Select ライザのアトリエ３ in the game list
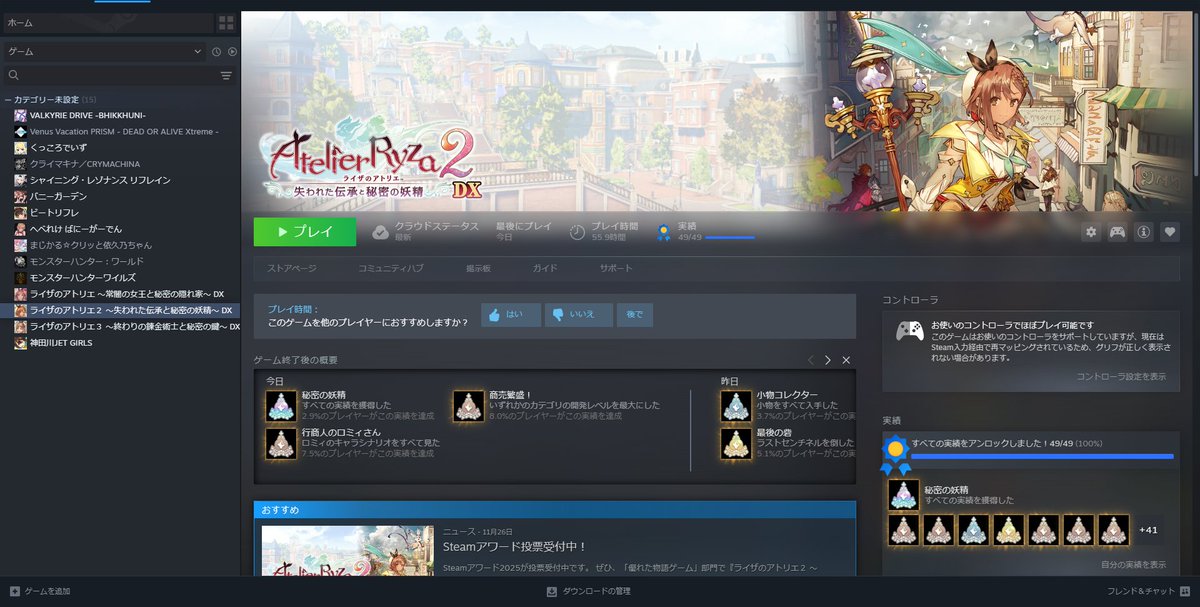This screenshot has height=607, width=1200. coord(120,327)
